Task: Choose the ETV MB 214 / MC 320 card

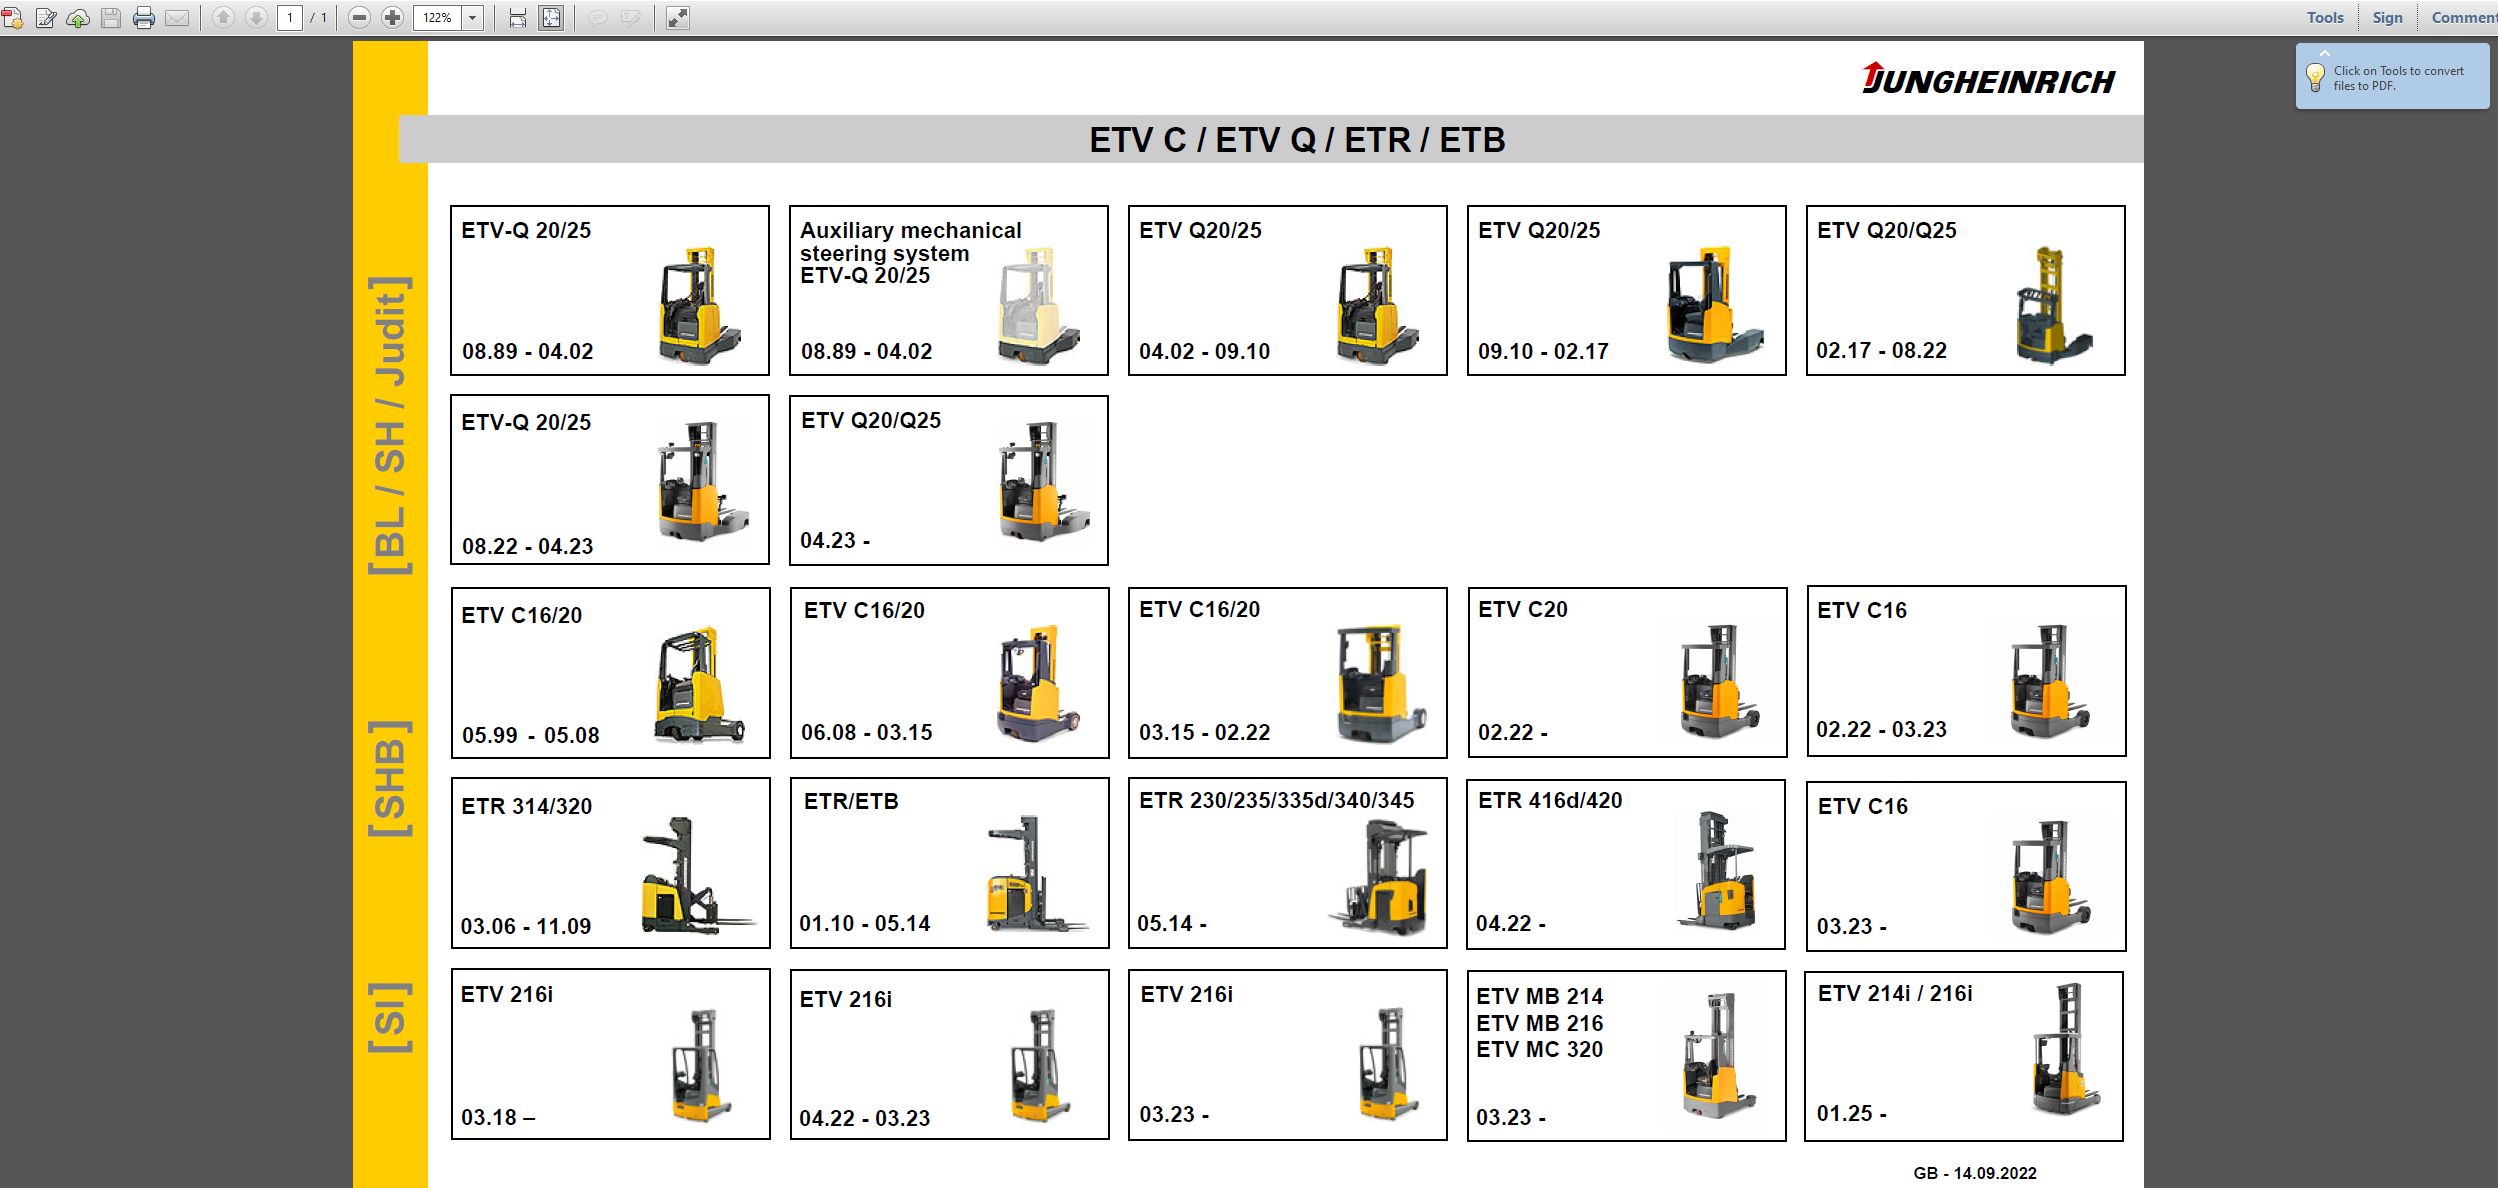Action: click(x=1627, y=1056)
